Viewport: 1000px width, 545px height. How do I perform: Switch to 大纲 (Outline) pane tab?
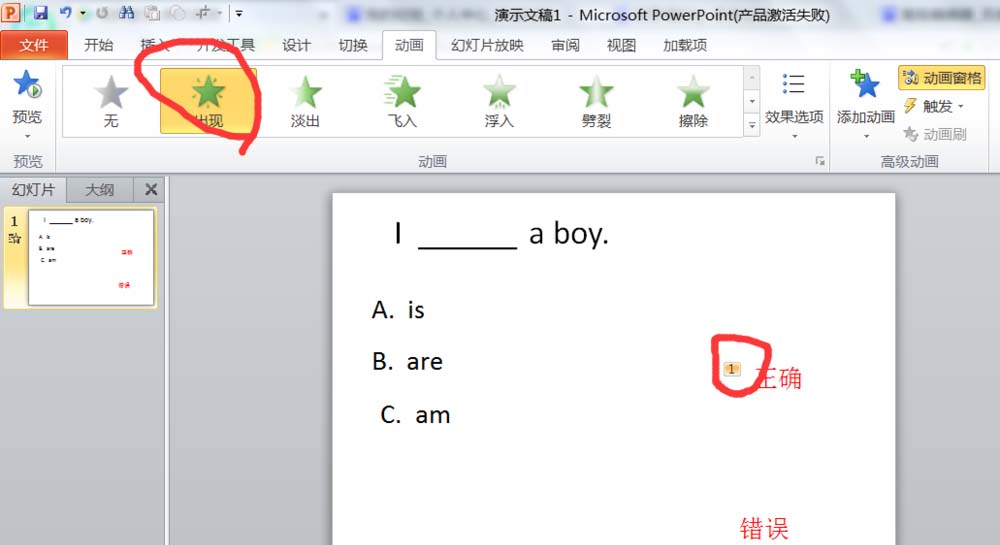coord(99,189)
